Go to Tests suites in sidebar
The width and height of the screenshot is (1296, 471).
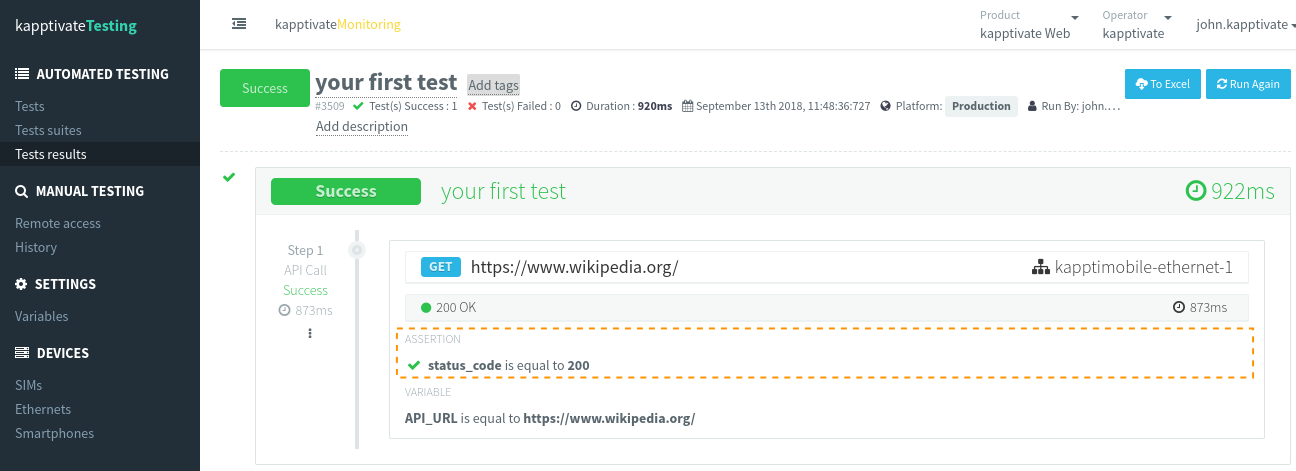49,130
